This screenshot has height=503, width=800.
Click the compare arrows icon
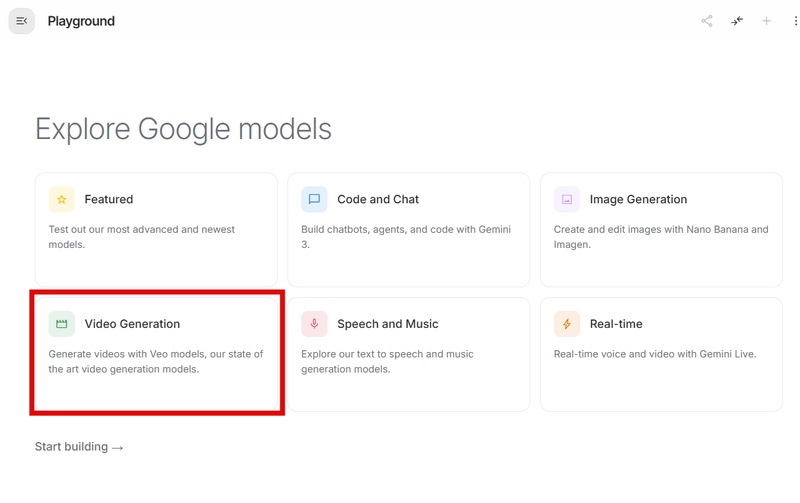[737, 21]
